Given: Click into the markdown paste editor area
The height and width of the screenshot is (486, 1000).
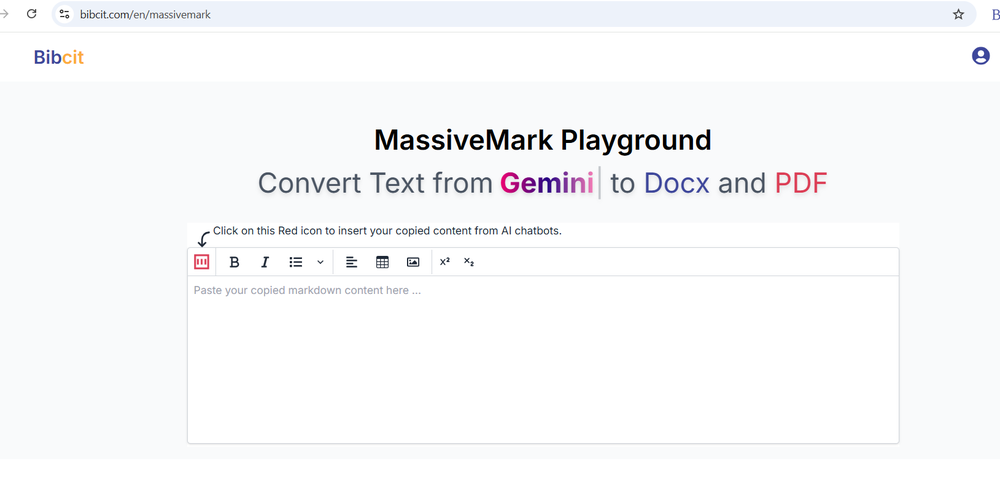Looking at the screenshot, I should pos(543,359).
